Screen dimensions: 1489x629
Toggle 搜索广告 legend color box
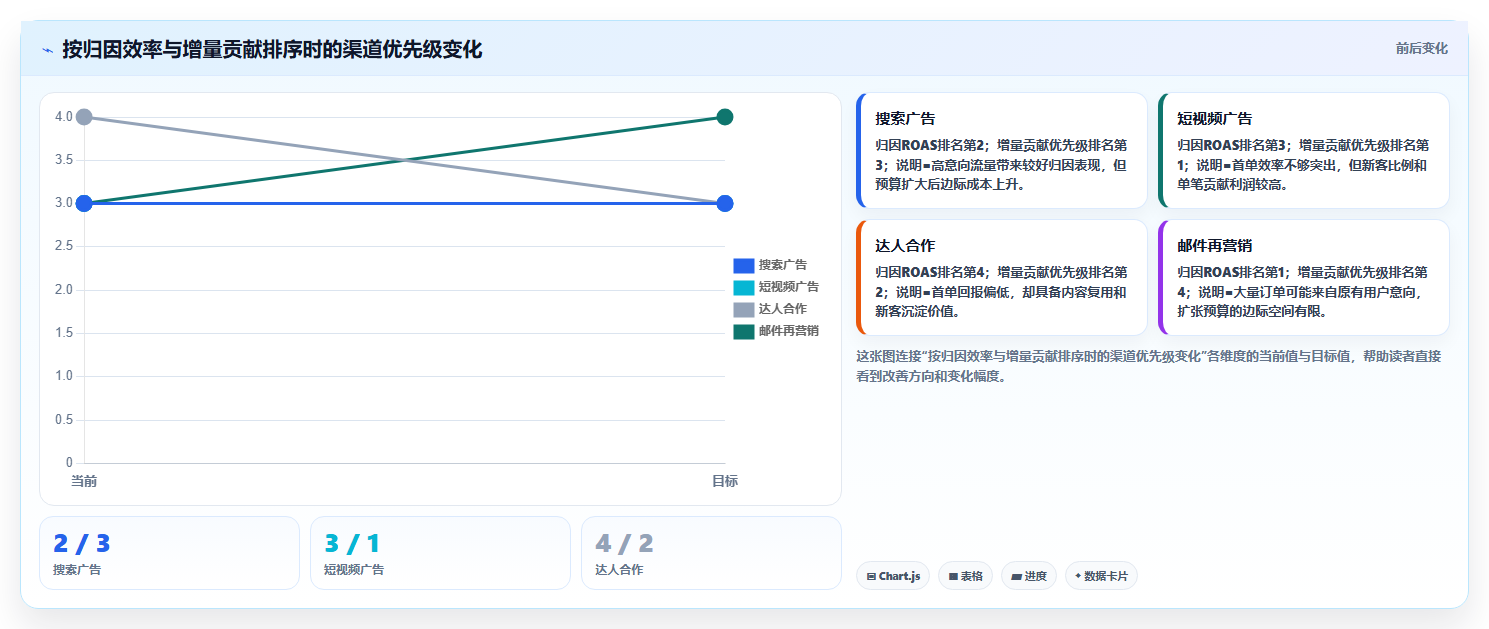(743, 266)
